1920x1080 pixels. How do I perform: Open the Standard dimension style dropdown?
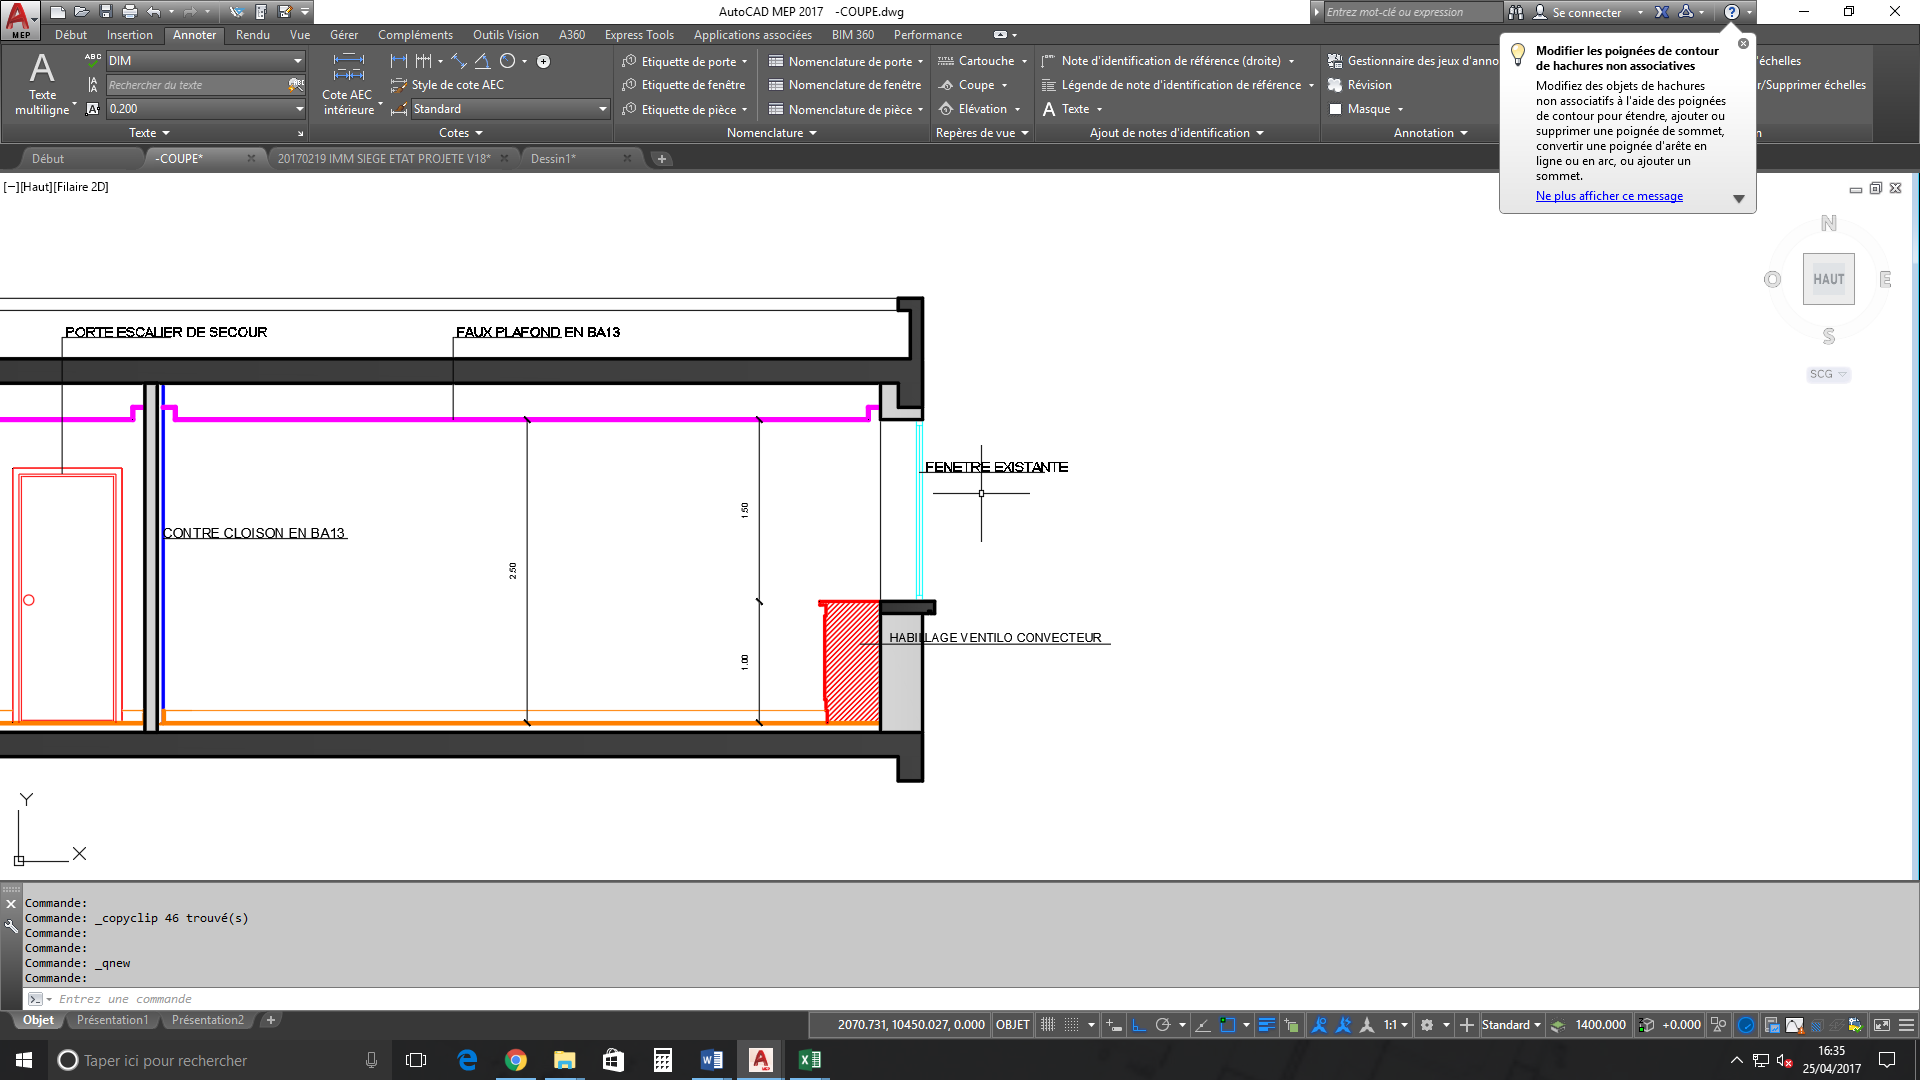[x=602, y=109]
